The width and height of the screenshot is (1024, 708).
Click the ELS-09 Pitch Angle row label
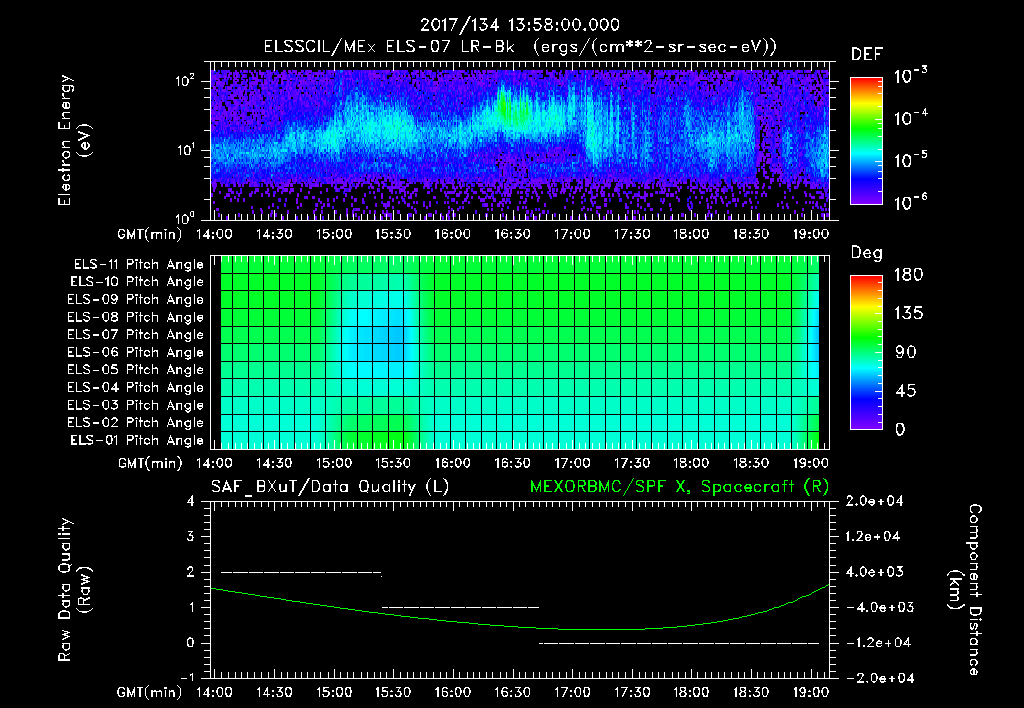pyautogui.click(x=136, y=300)
